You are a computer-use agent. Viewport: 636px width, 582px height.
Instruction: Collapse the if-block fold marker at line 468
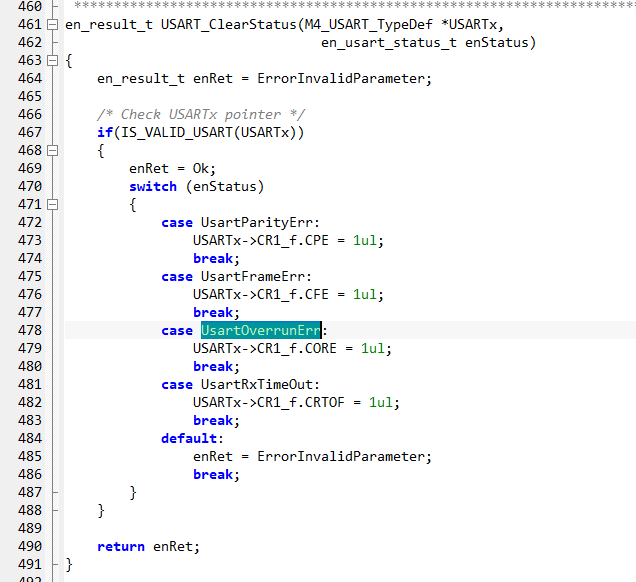tap(52, 151)
